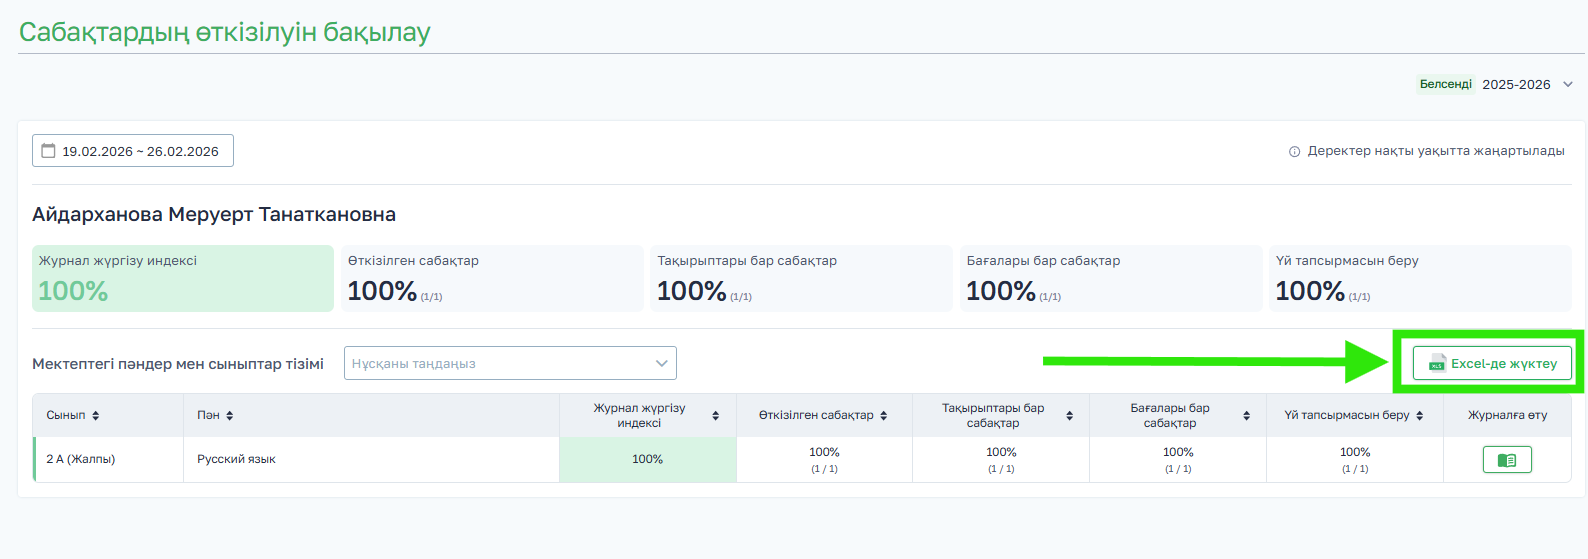Sort by Пән column arrows

pos(230,415)
